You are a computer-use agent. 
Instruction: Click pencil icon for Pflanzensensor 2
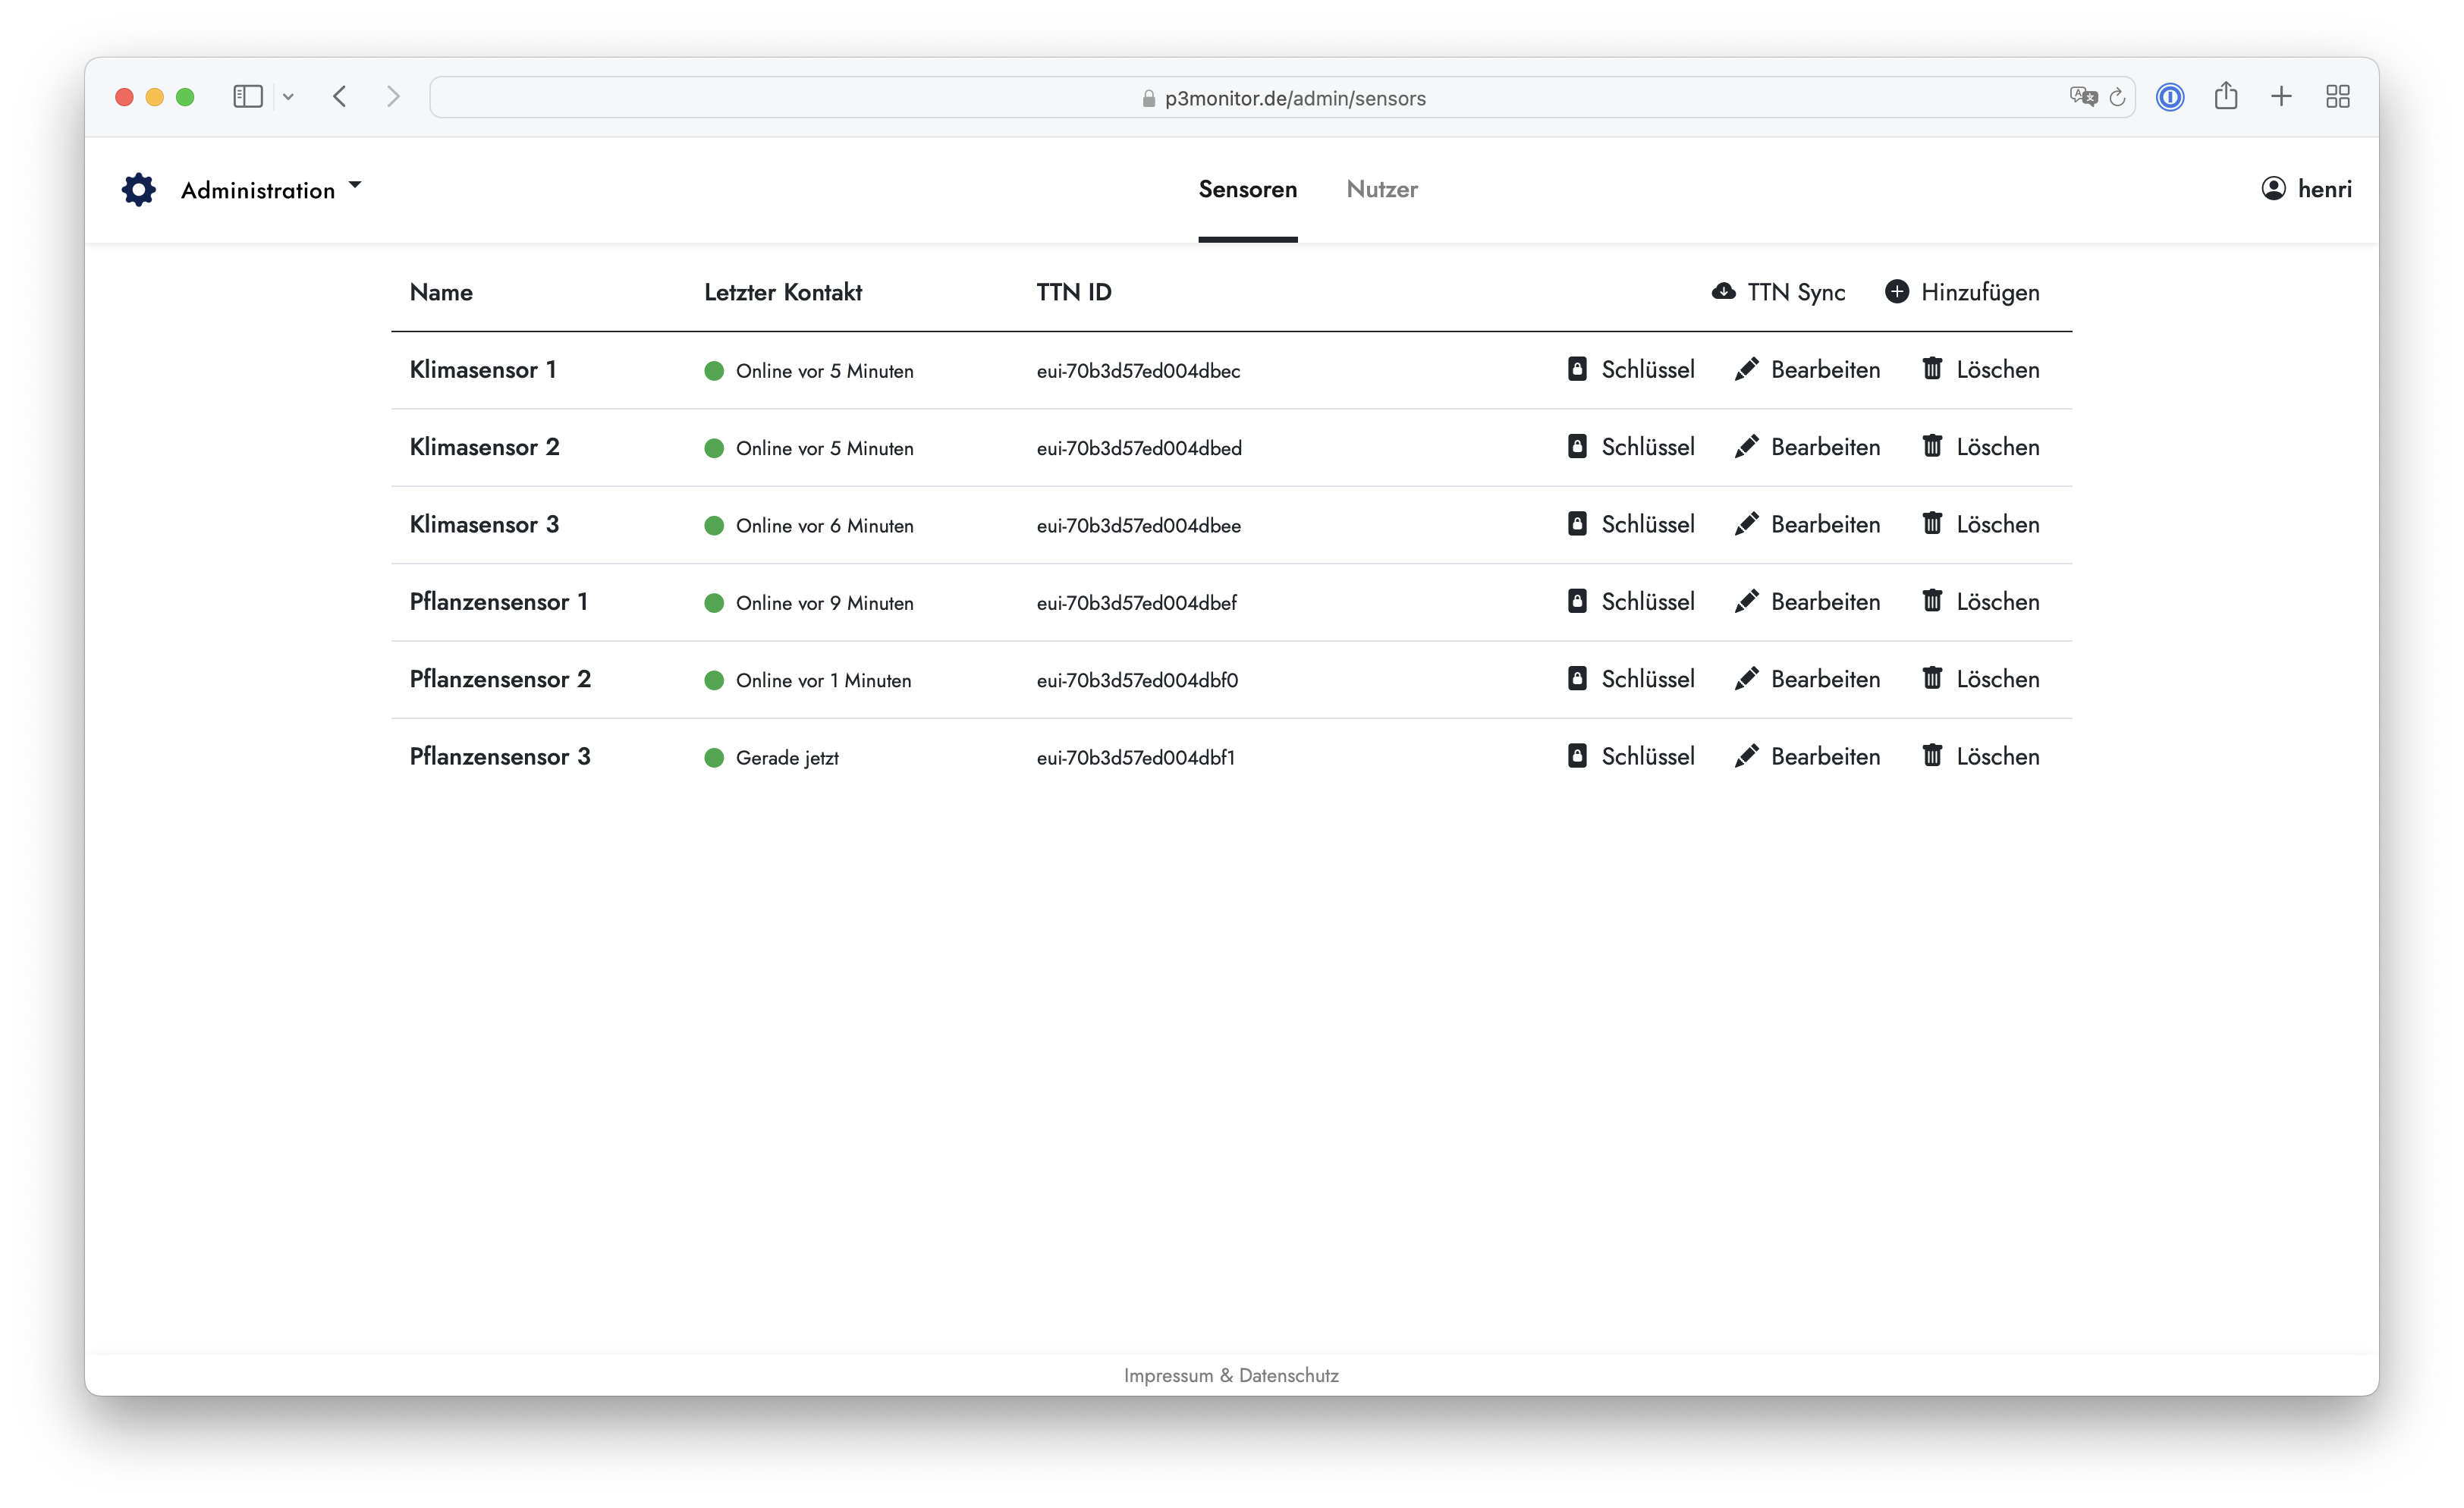tap(1746, 678)
